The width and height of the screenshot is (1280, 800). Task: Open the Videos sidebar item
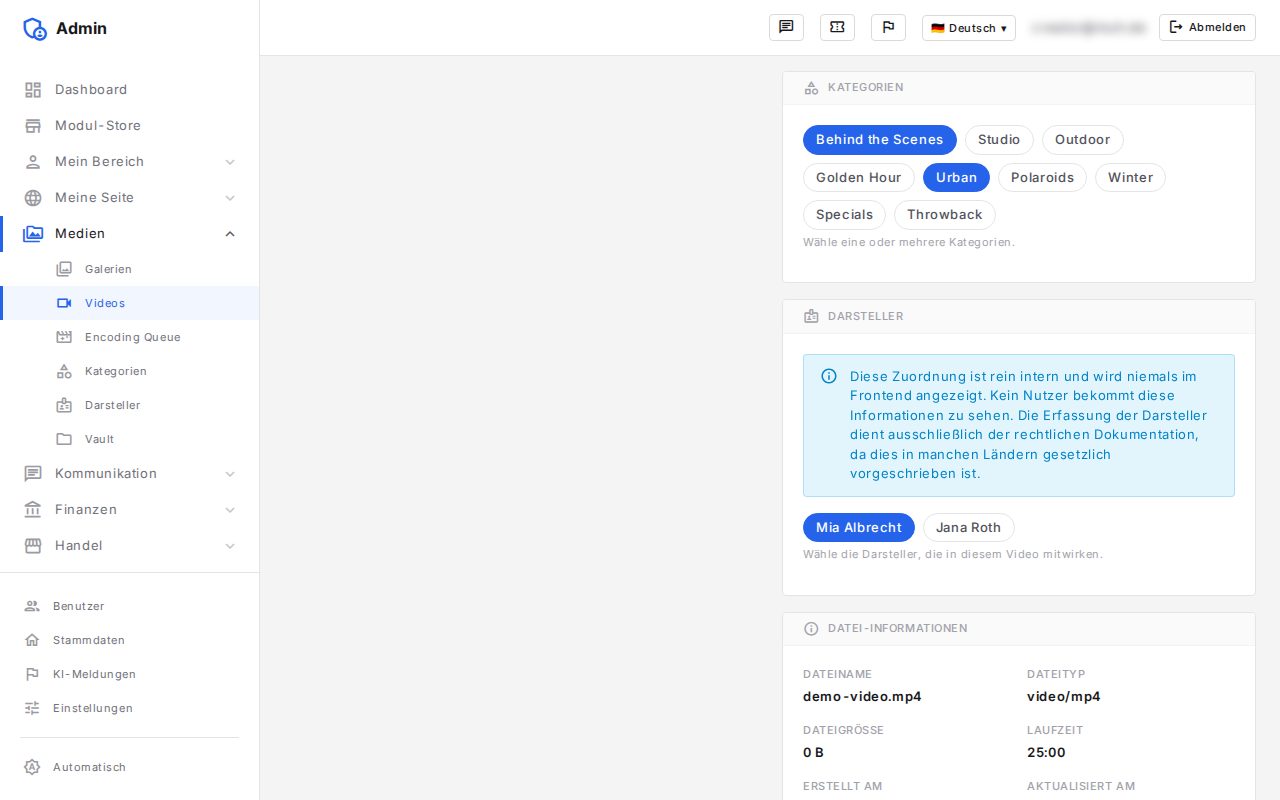[130, 303]
